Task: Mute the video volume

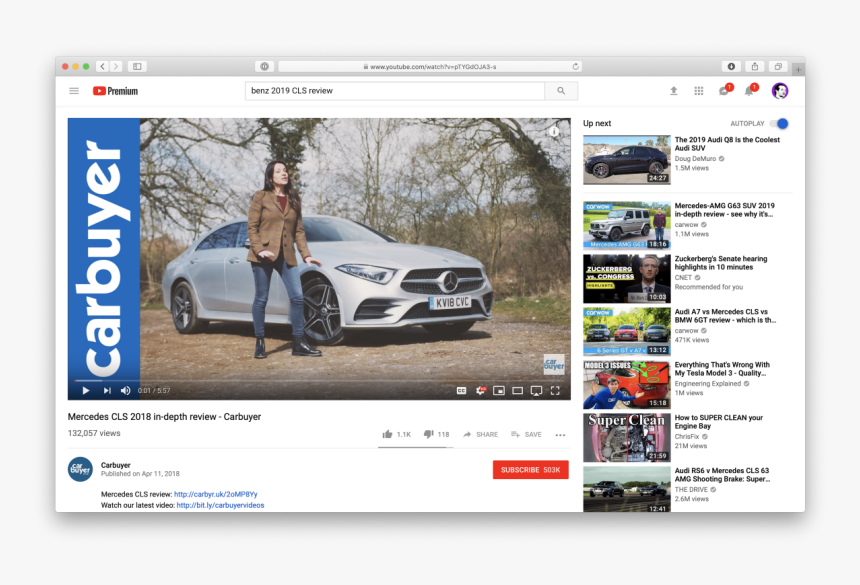Action: tap(126, 390)
